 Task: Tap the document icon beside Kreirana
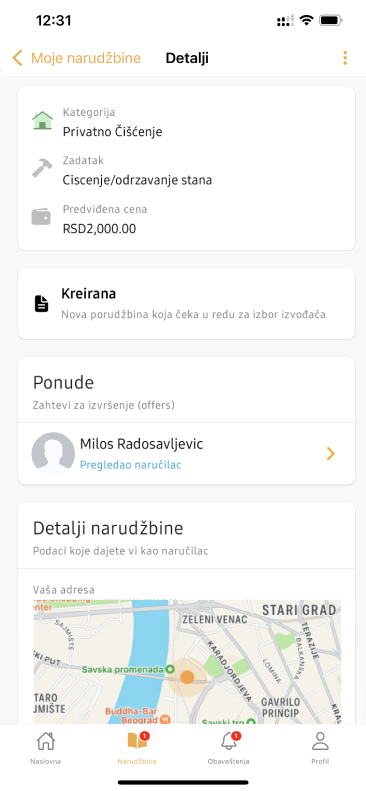(42, 304)
